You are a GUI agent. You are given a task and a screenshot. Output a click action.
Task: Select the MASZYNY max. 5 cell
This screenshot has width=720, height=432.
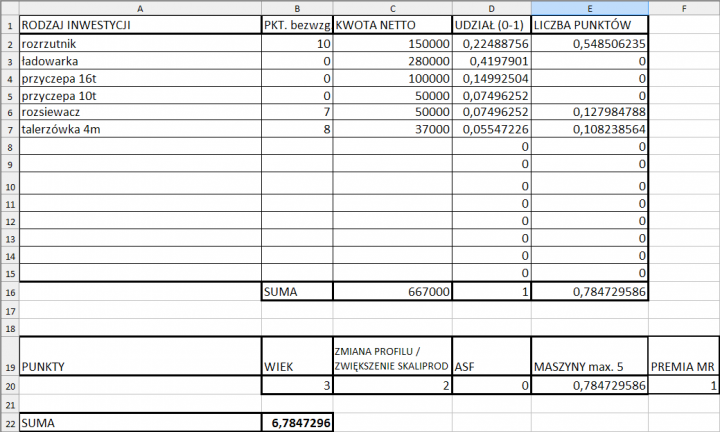[589, 367]
